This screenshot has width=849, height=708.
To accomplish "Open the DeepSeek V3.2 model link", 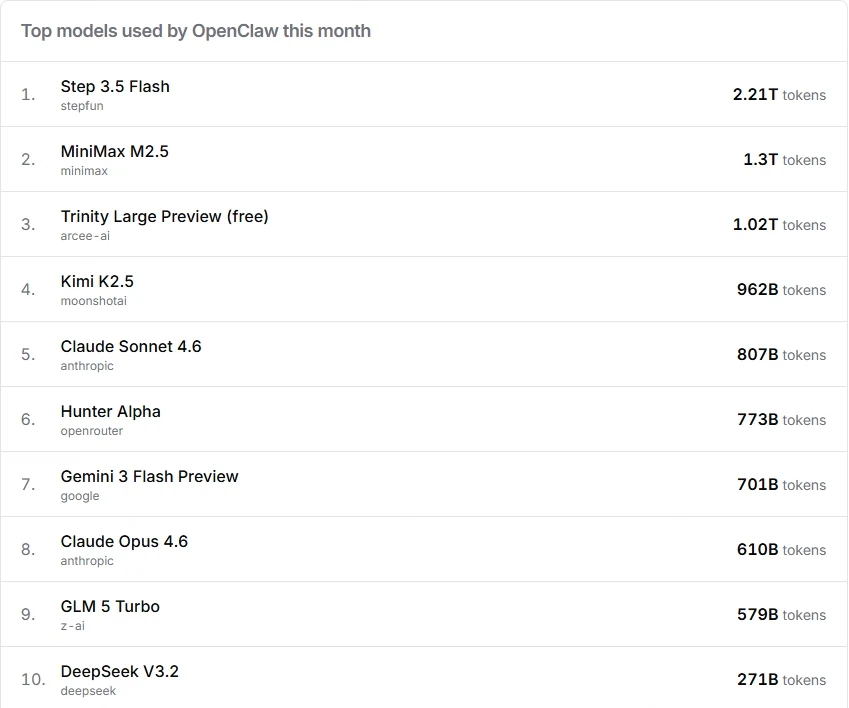I will 119,671.
